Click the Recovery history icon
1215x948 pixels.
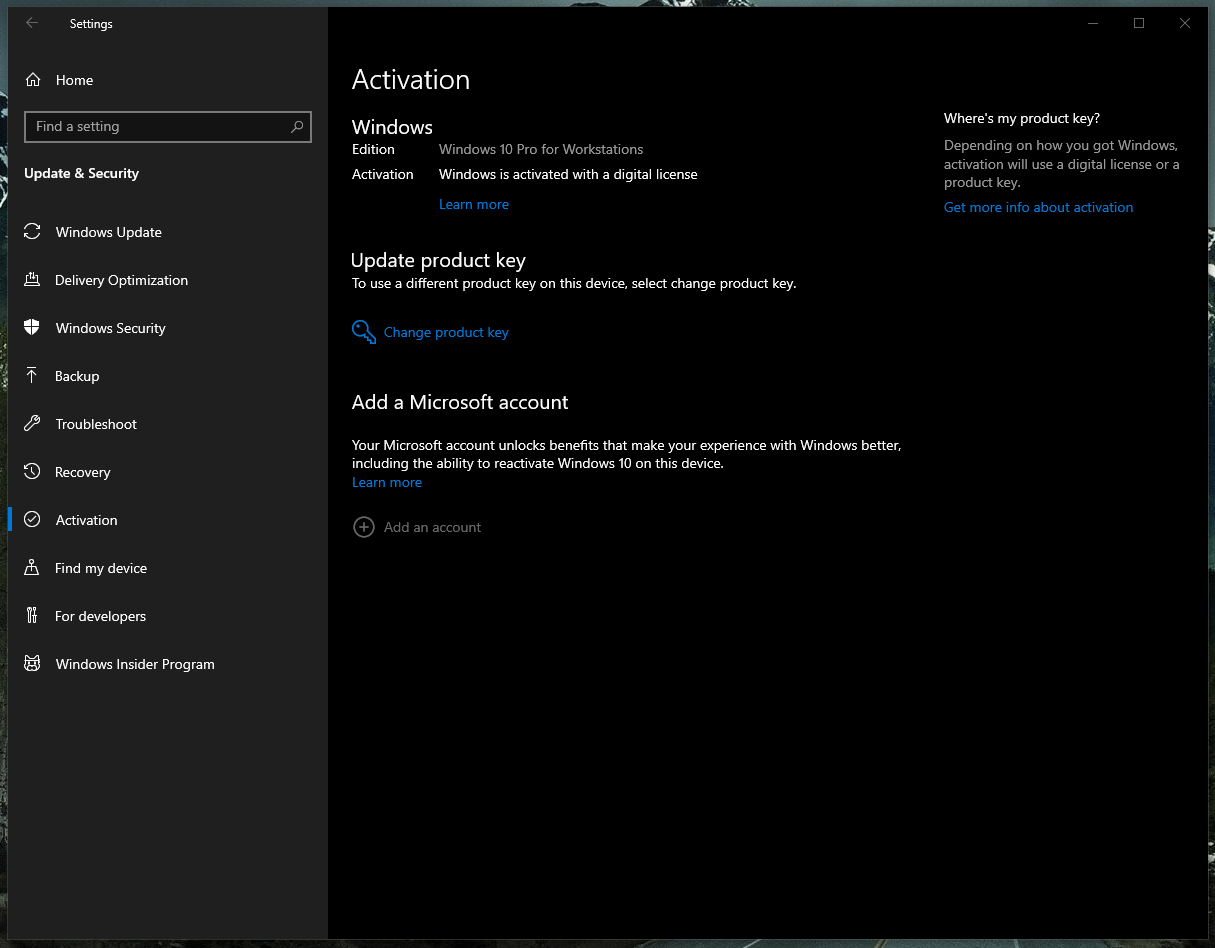pos(33,472)
